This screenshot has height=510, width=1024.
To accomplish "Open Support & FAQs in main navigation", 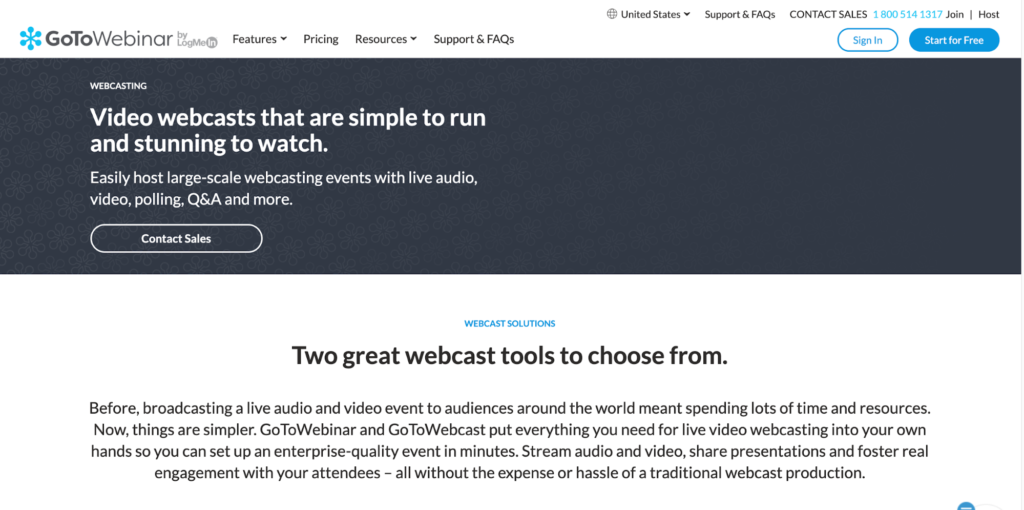I will [473, 39].
